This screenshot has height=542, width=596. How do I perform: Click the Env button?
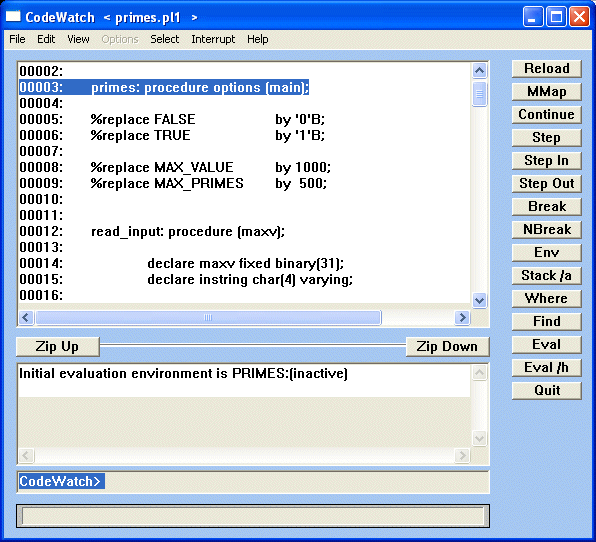pyautogui.click(x=547, y=253)
